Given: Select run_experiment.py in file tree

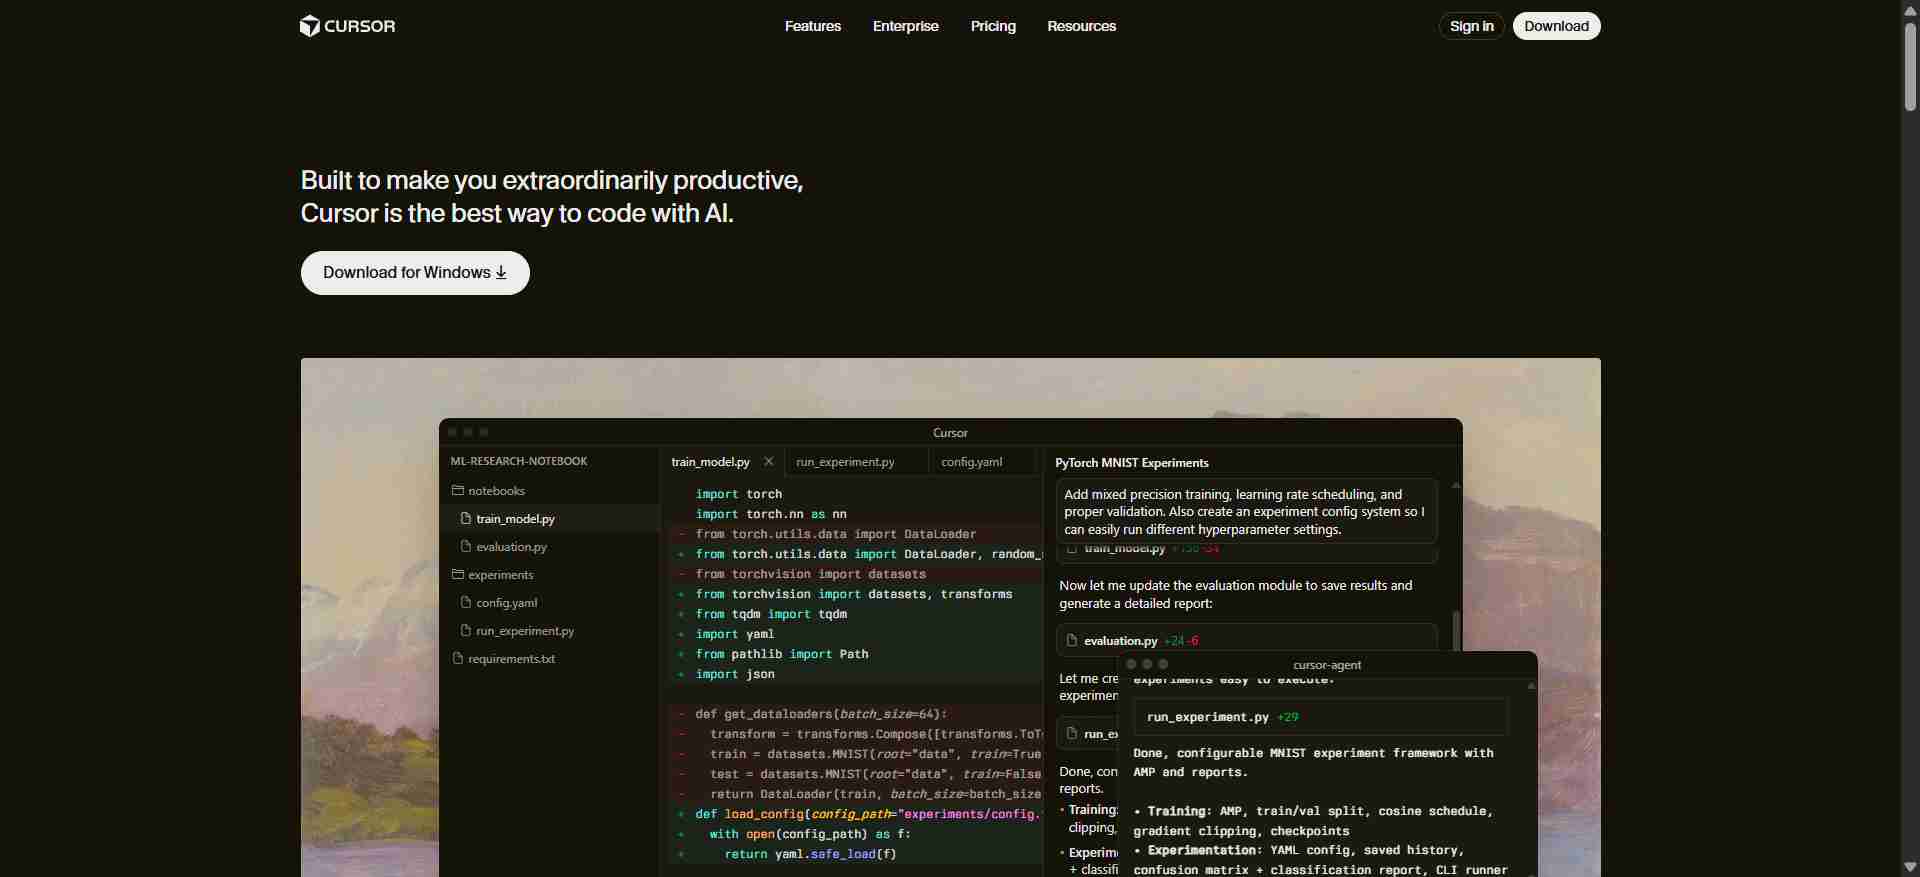Looking at the screenshot, I should tap(524, 631).
